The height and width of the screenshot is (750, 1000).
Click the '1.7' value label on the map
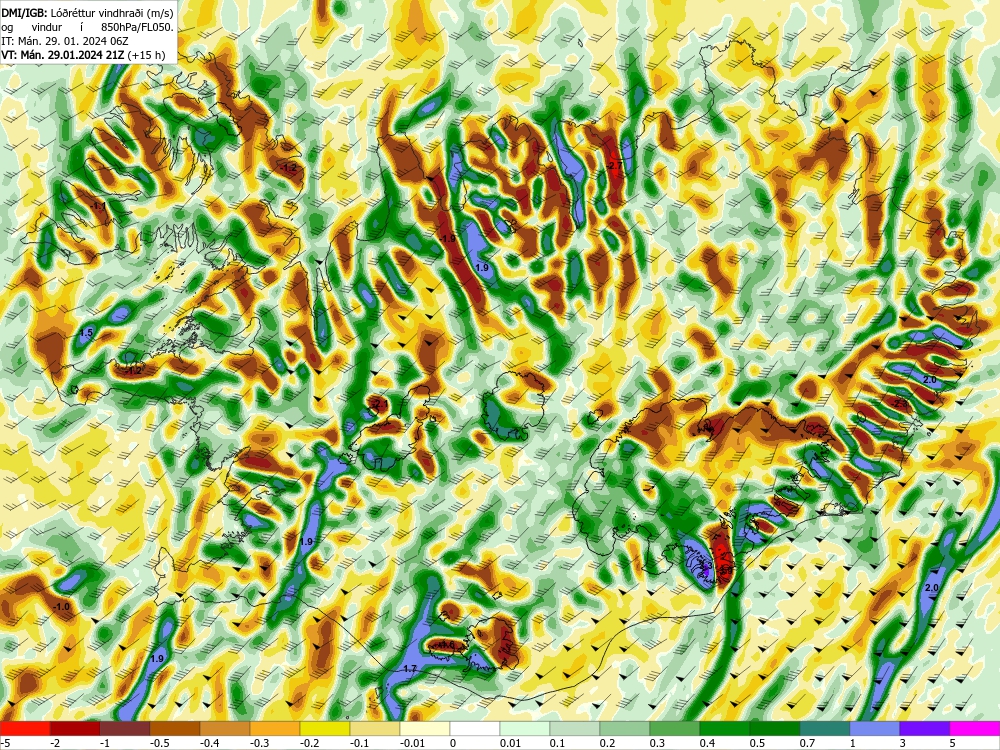[x=411, y=669]
